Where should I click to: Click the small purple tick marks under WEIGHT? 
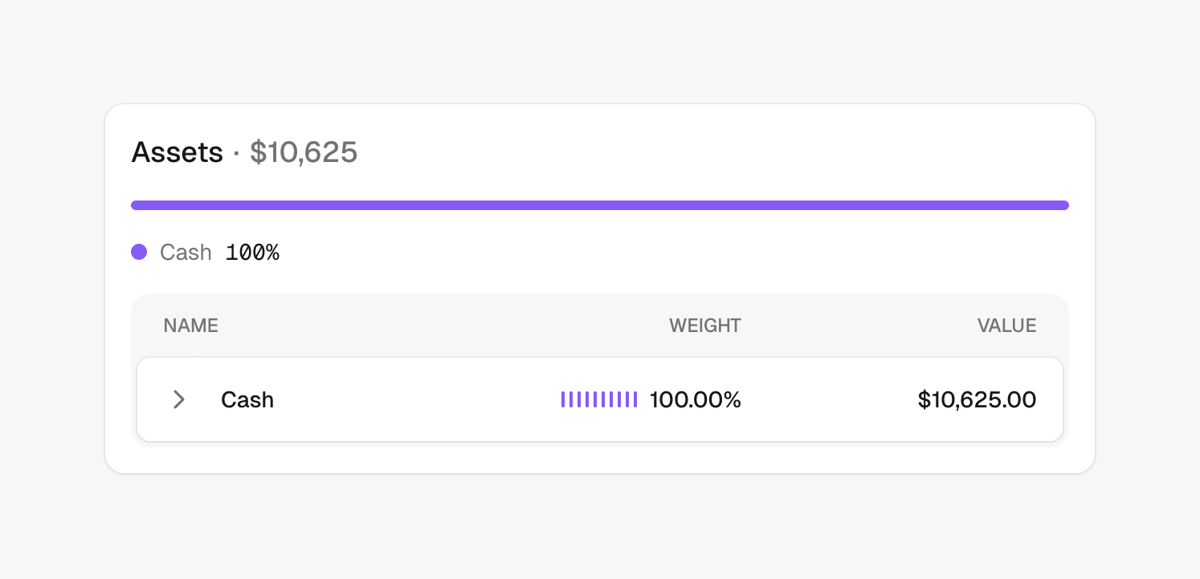click(x=598, y=399)
